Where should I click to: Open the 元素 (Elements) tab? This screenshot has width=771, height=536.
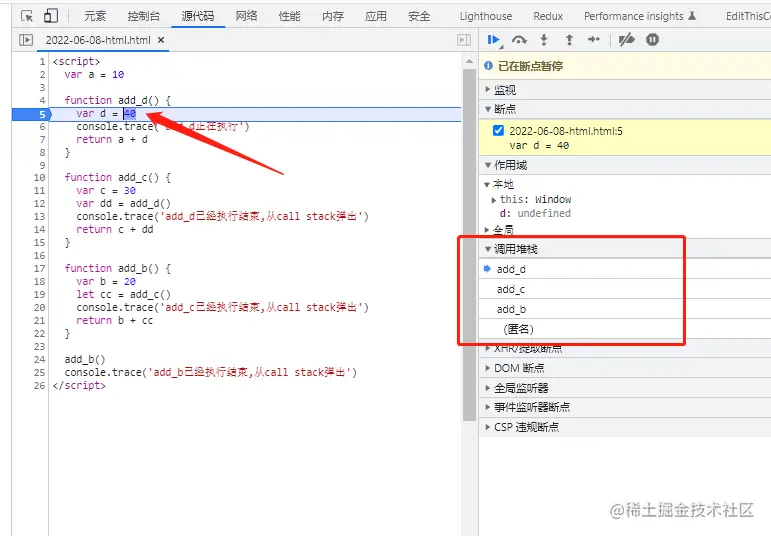click(95, 16)
